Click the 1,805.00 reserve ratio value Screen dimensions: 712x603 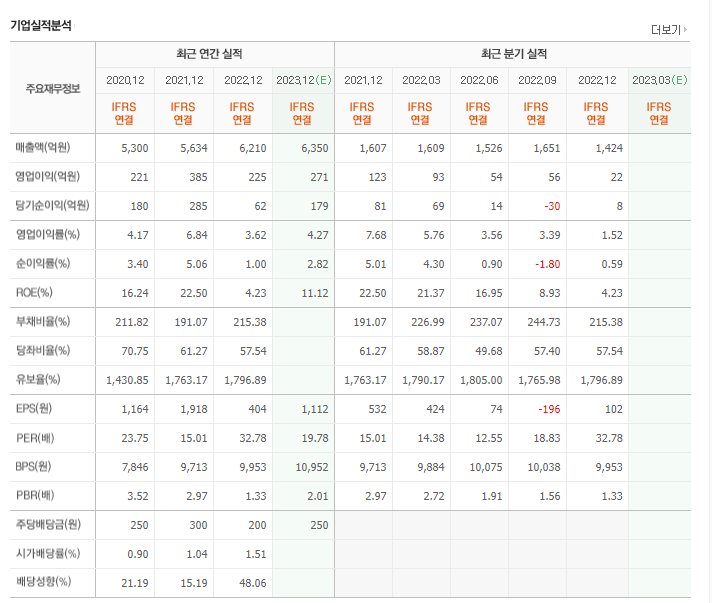tap(481, 381)
